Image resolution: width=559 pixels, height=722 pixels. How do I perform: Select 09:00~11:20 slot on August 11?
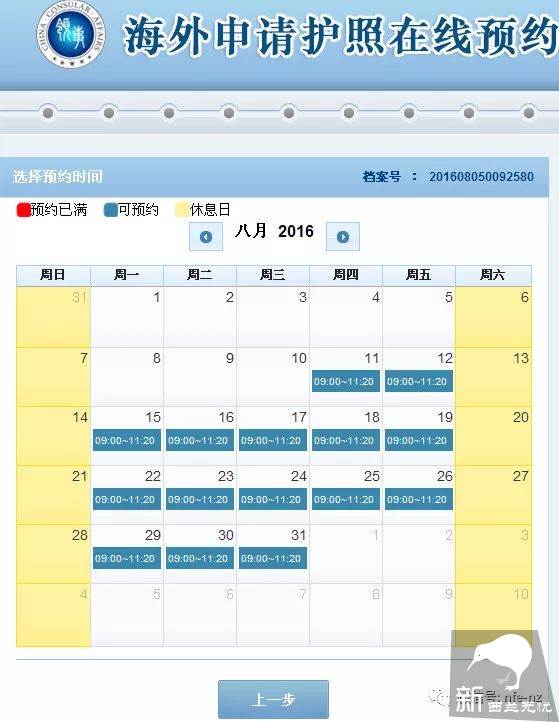pos(345,381)
